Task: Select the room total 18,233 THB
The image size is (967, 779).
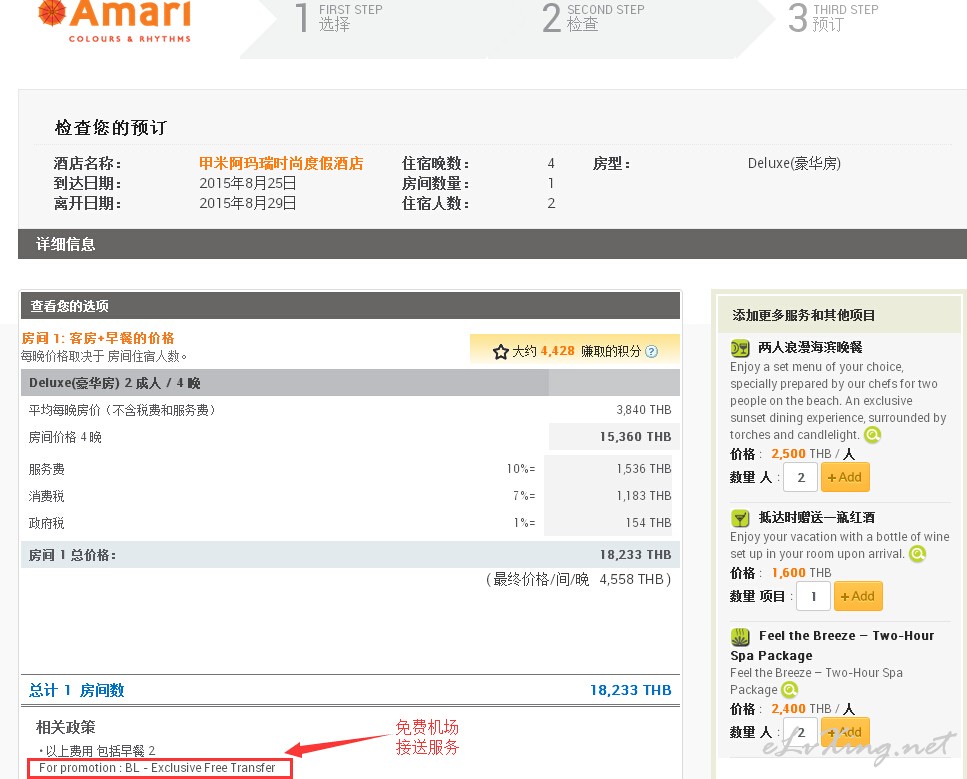Action: pyautogui.click(x=635, y=555)
